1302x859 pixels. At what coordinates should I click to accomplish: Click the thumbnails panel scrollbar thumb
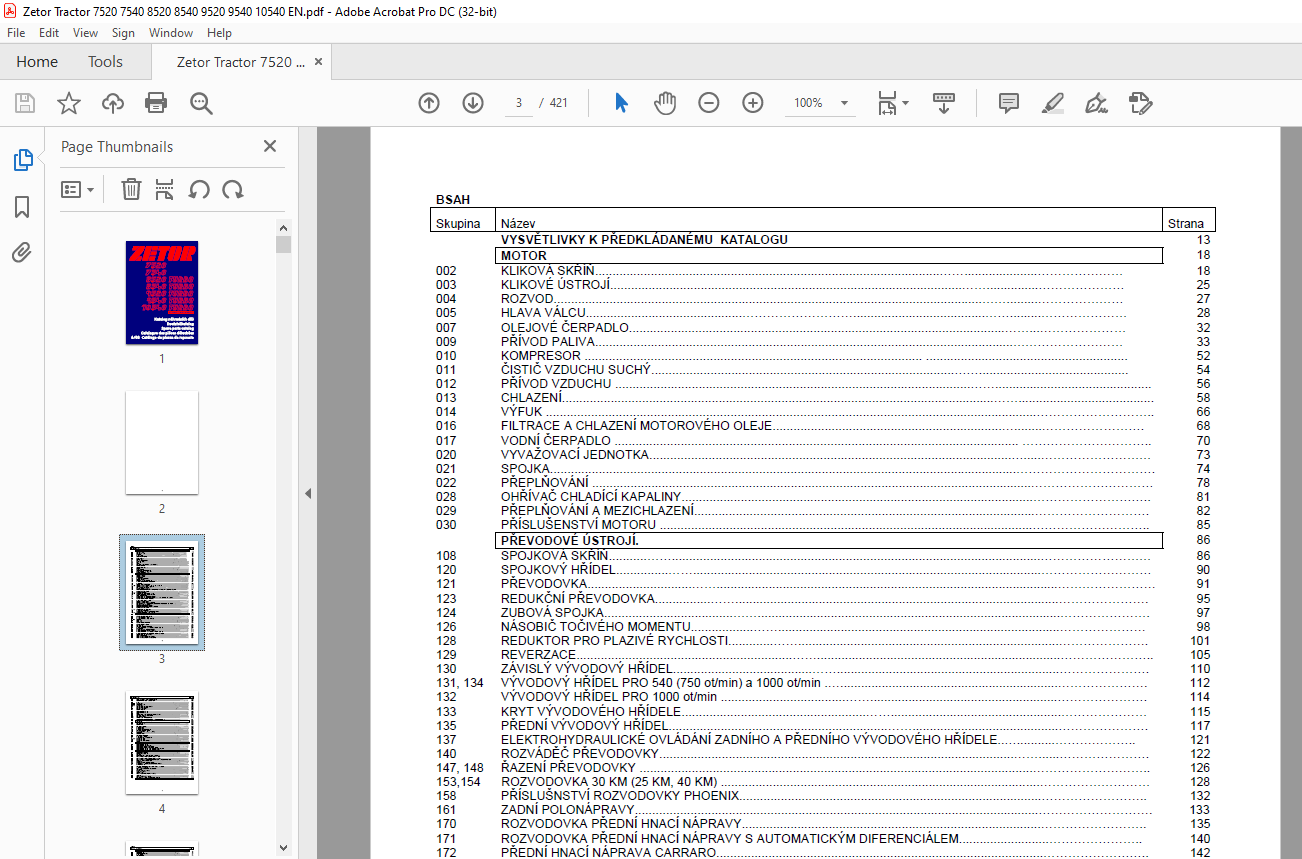[284, 244]
